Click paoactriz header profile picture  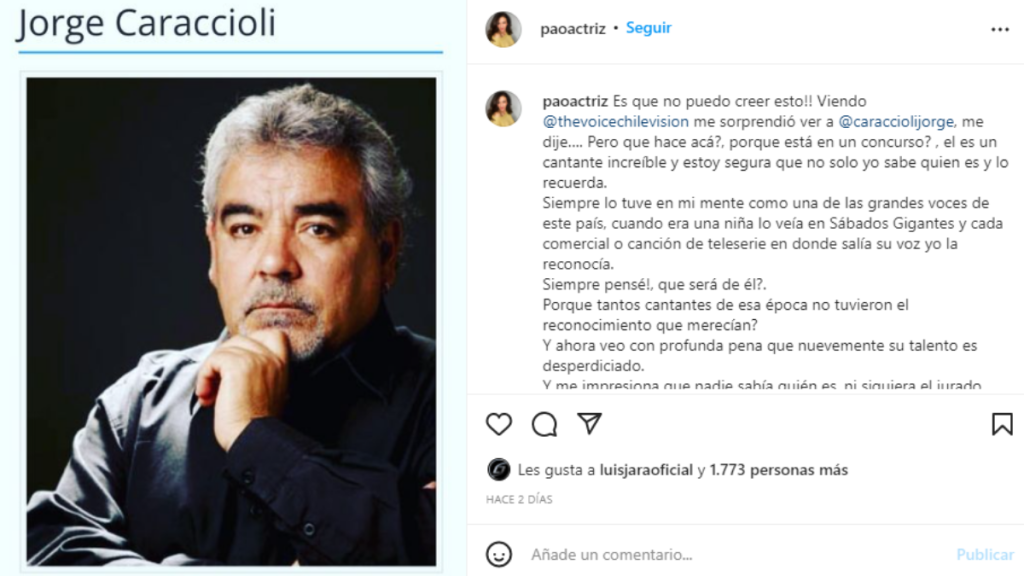coord(504,29)
